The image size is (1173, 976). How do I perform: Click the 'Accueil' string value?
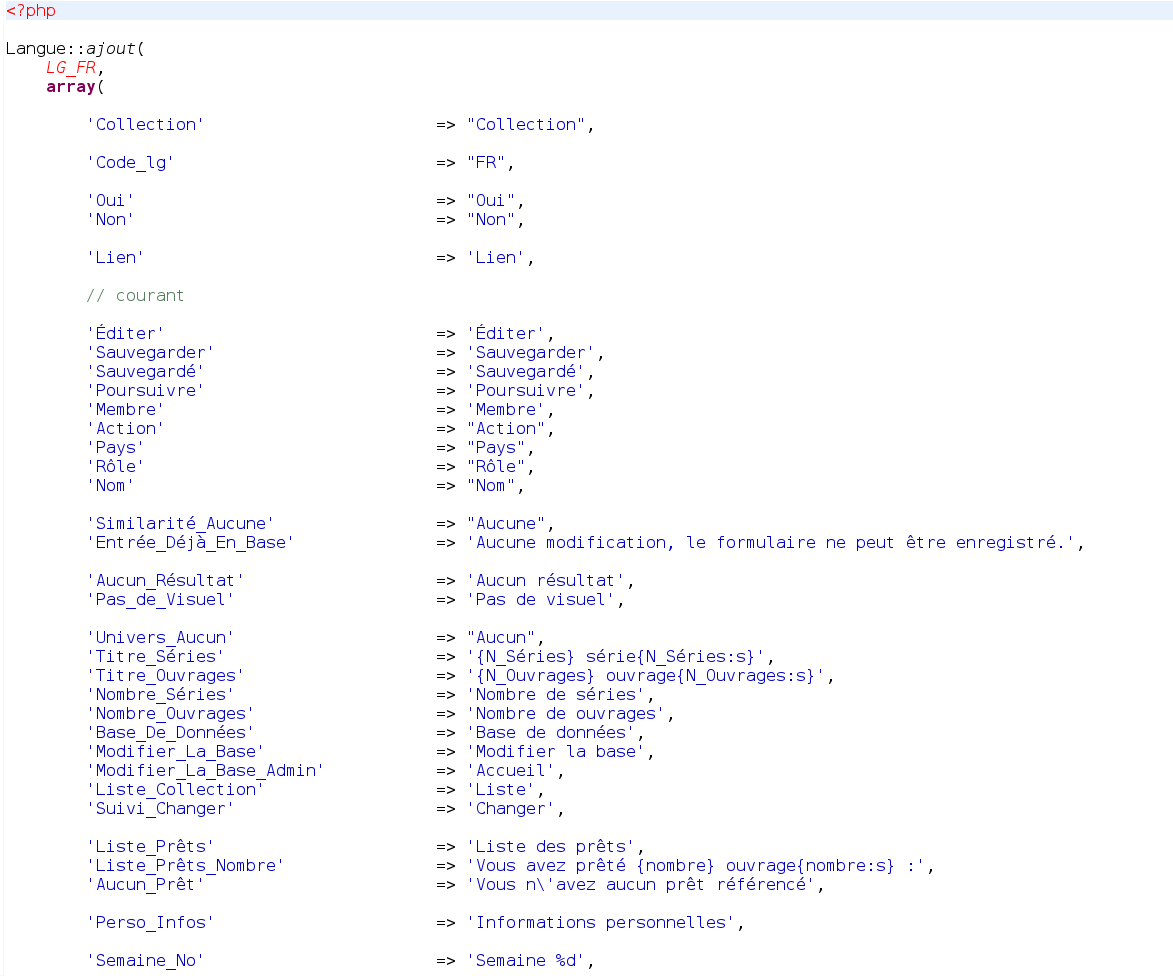(511, 771)
